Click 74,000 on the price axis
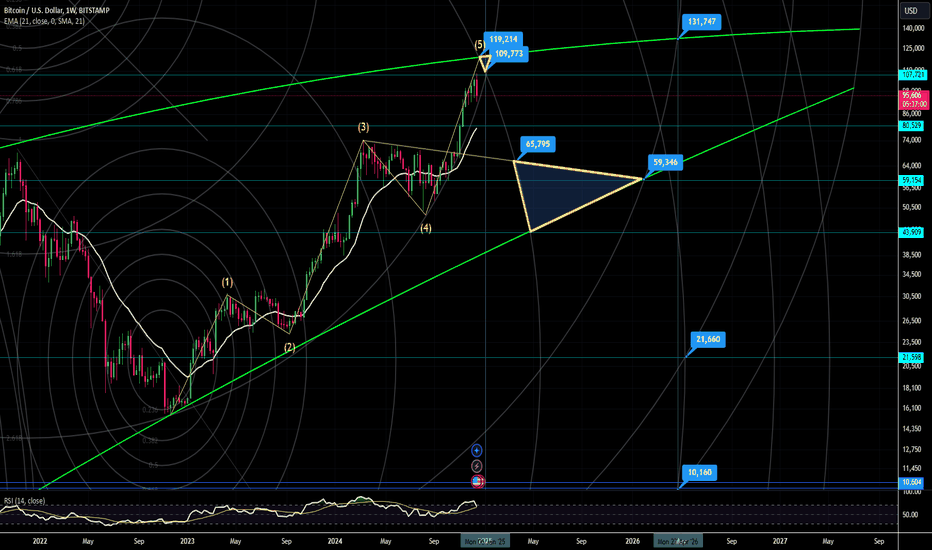Image resolution: width=932 pixels, height=550 pixels. [x=911, y=140]
